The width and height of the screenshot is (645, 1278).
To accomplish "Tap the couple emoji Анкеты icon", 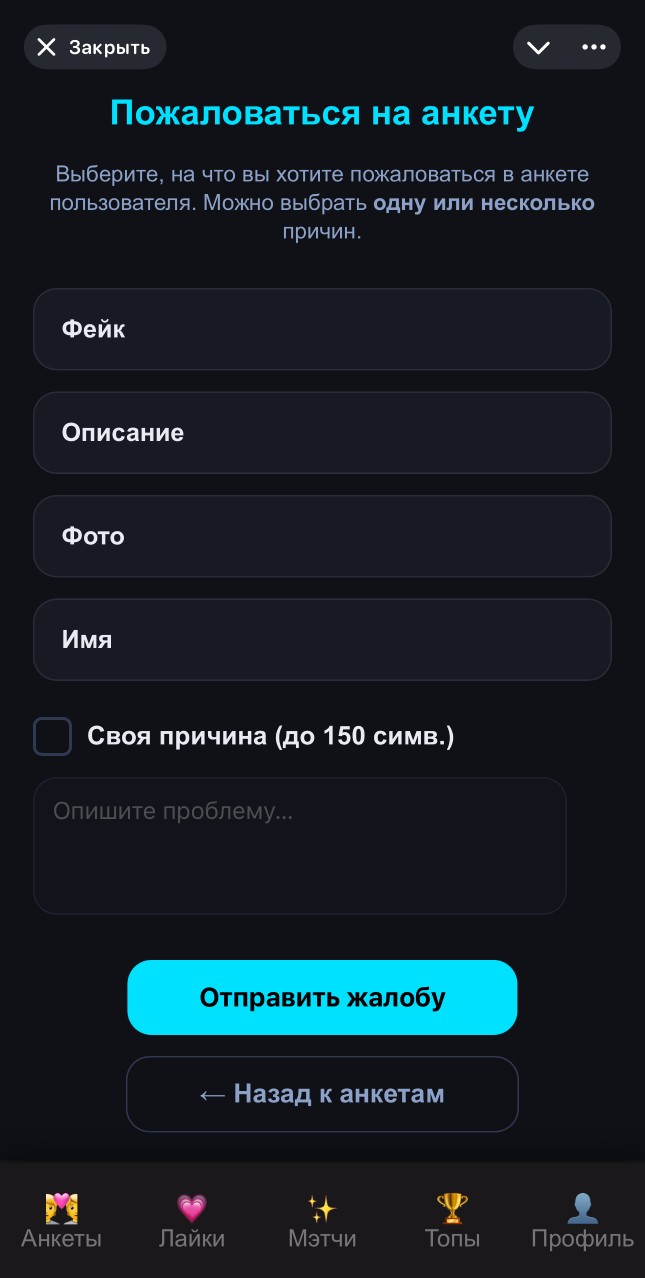I will tap(61, 1207).
